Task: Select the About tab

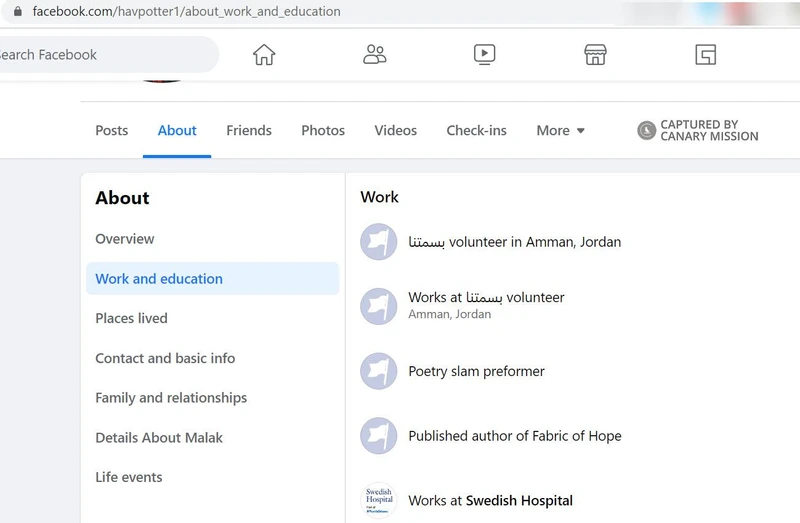Action: 177,131
